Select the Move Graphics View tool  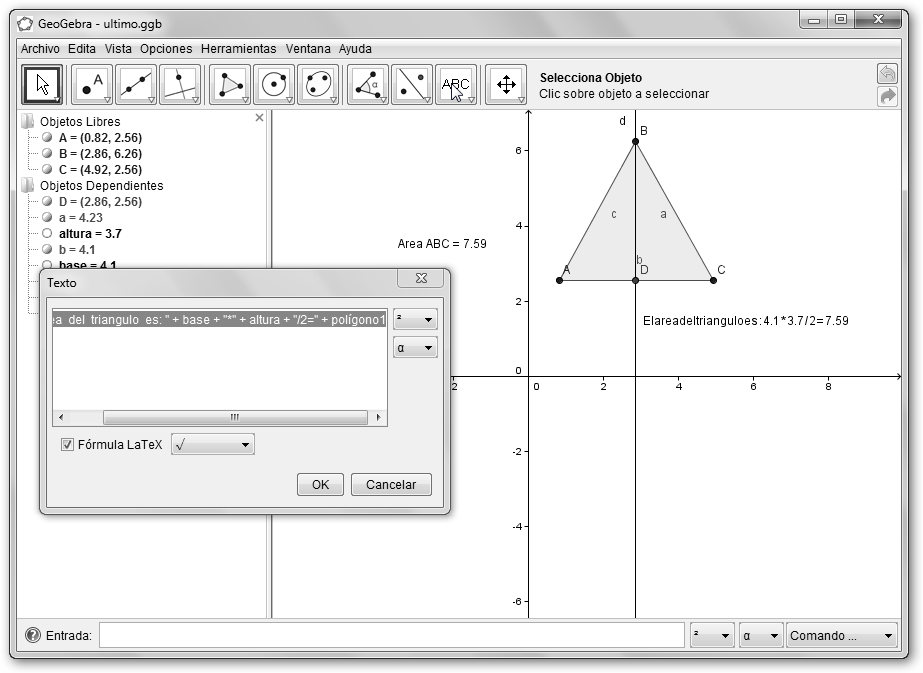506,85
